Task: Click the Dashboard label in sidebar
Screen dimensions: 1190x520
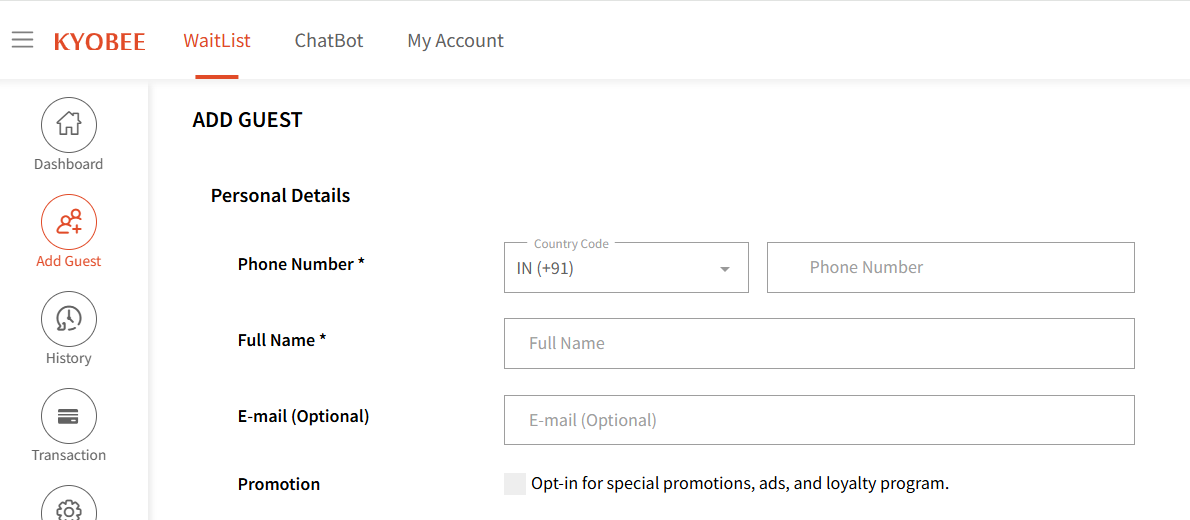Action: (x=69, y=164)
